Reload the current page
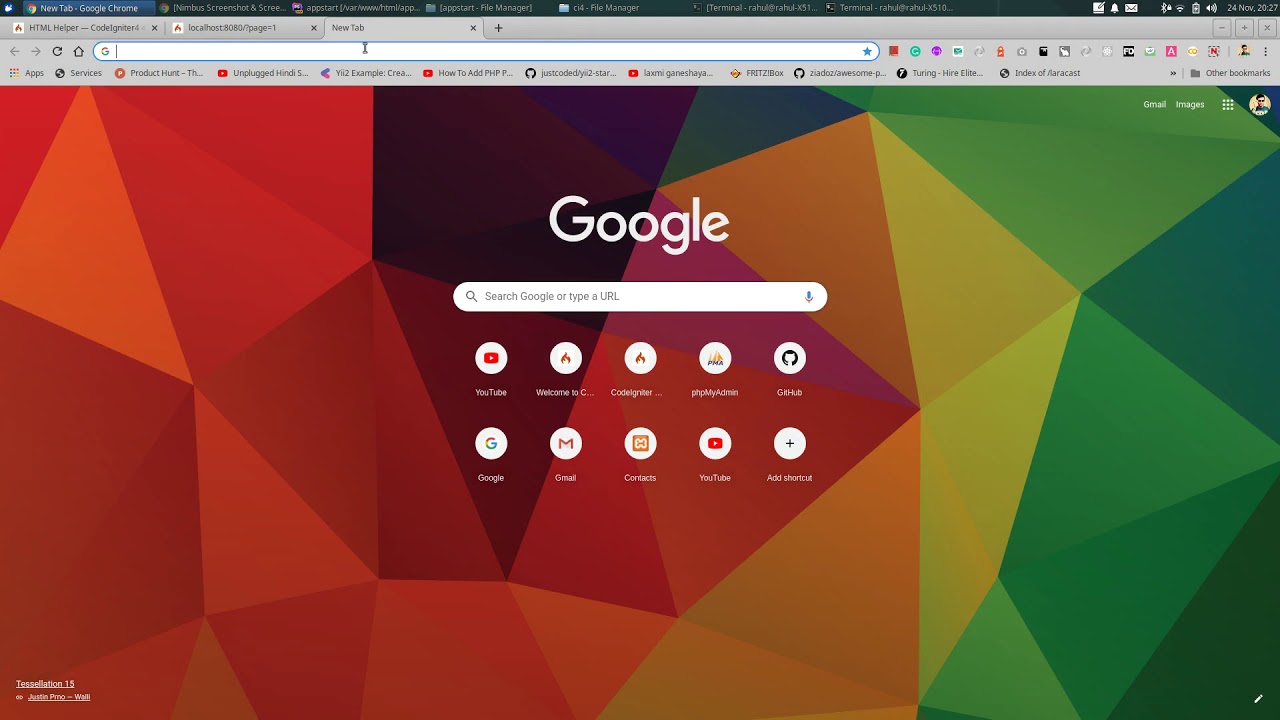1280x720 pixels. (57, 51)
